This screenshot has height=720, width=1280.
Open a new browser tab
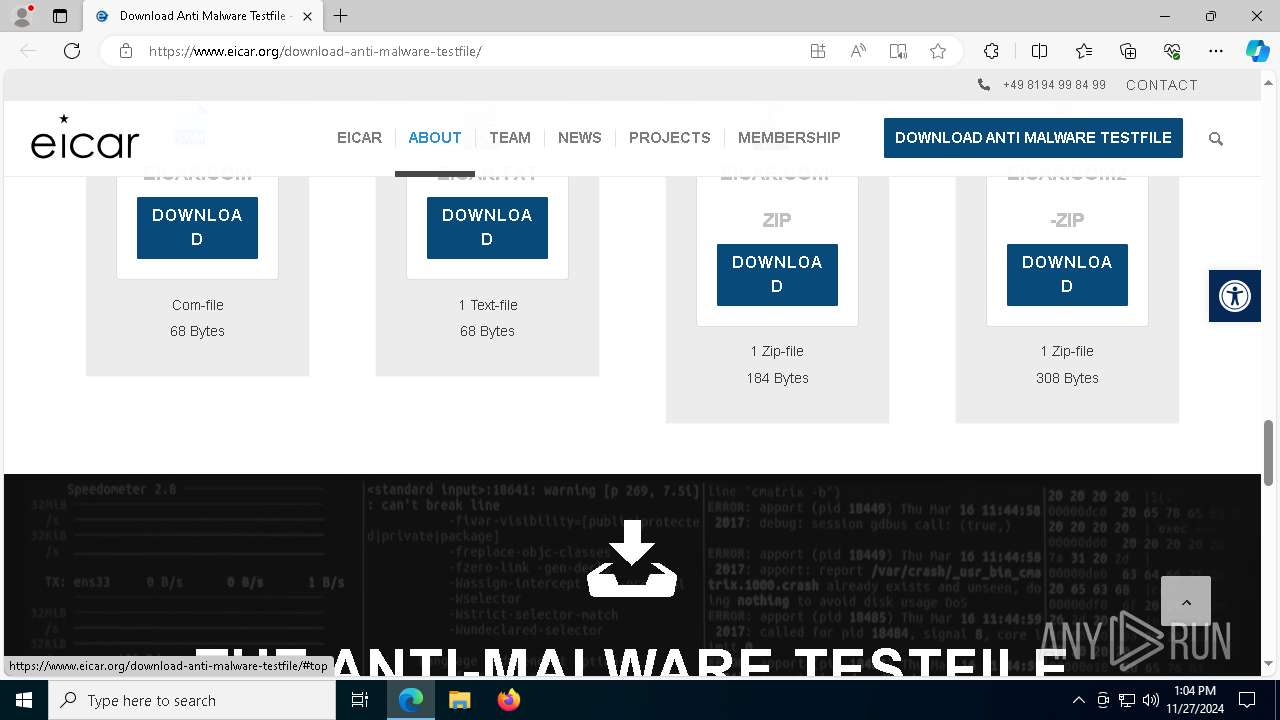[x=341, y=16]
